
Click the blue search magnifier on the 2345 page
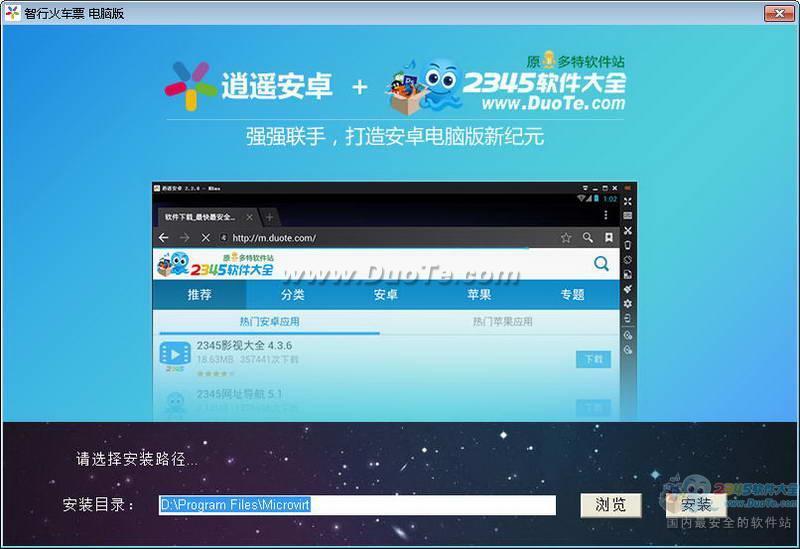pyautogui.click(x=601, y=264)
